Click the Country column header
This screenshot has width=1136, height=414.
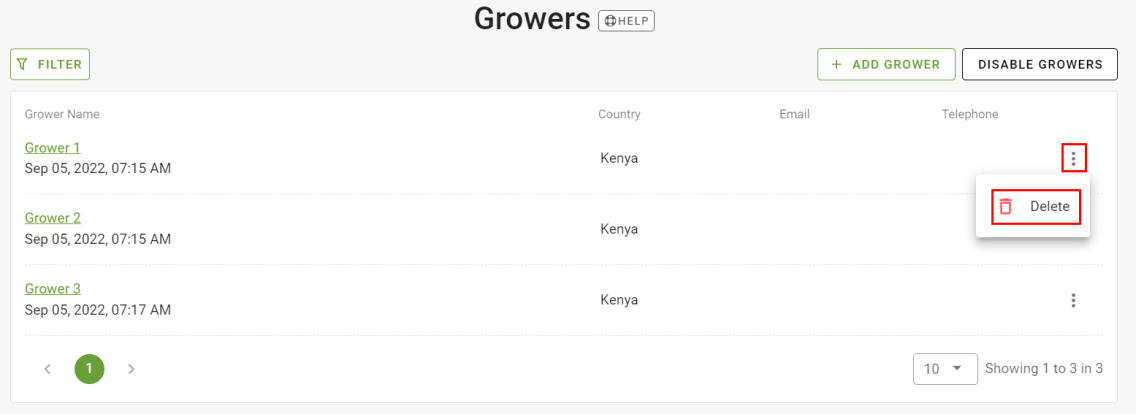pos(619,114)
